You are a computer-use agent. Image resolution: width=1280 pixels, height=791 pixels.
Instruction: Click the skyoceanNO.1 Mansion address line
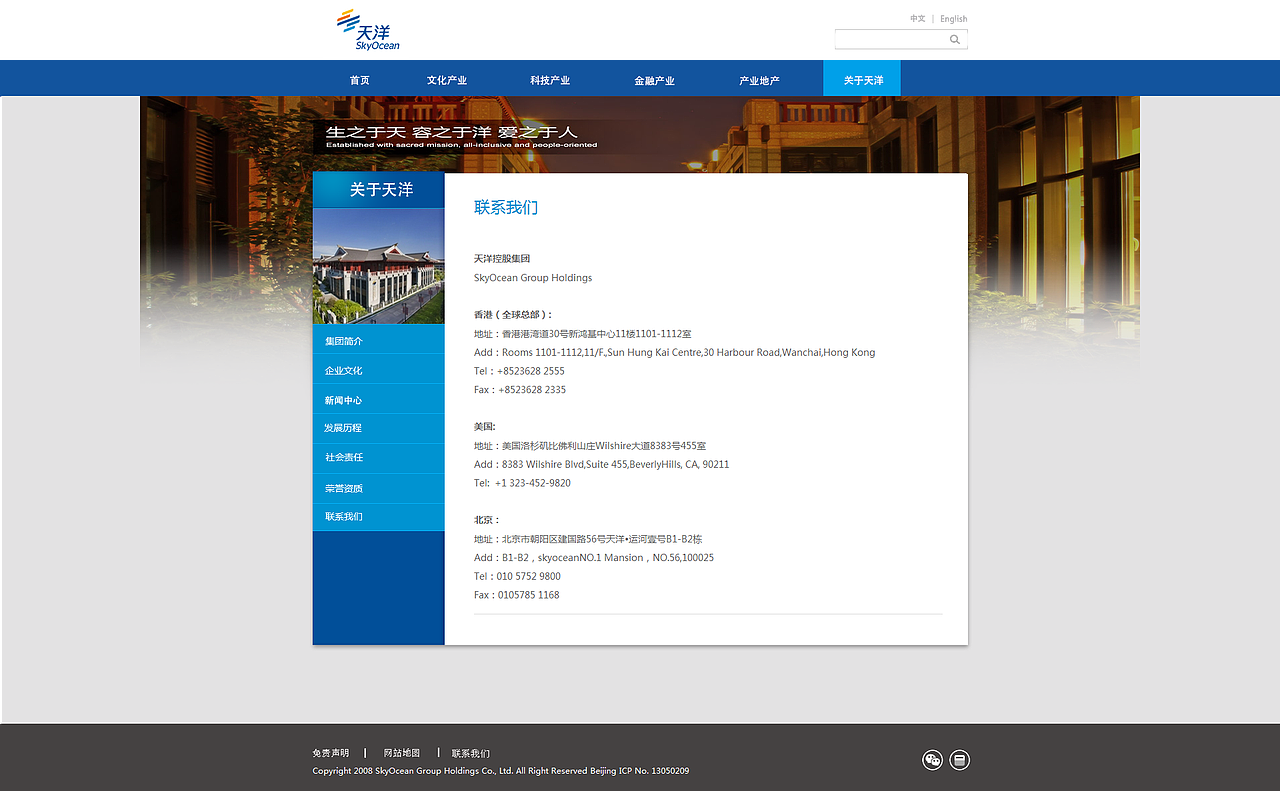[594, 558]
